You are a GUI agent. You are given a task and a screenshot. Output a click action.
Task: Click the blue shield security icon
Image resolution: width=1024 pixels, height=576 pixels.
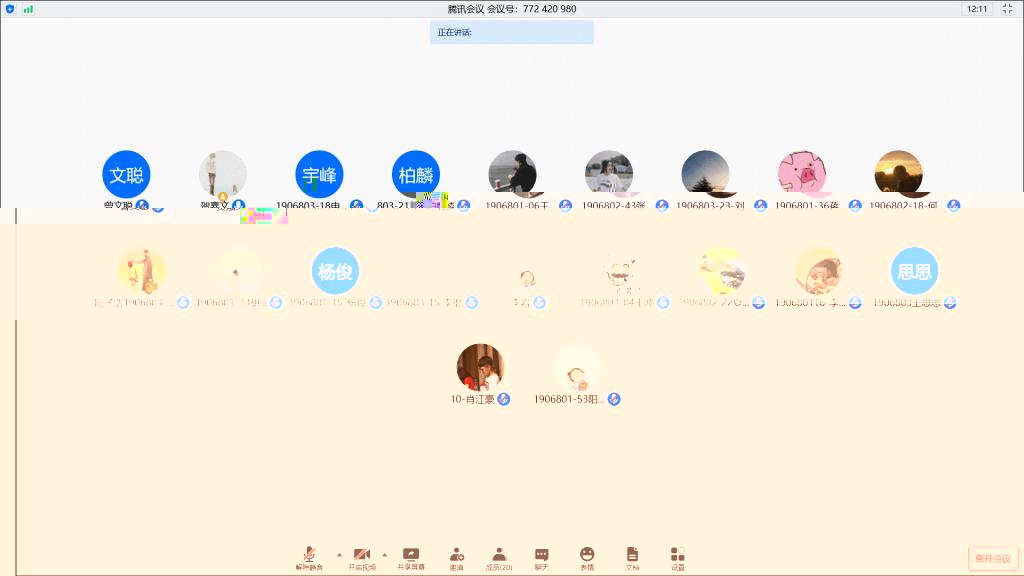click(x=10, y=9)
